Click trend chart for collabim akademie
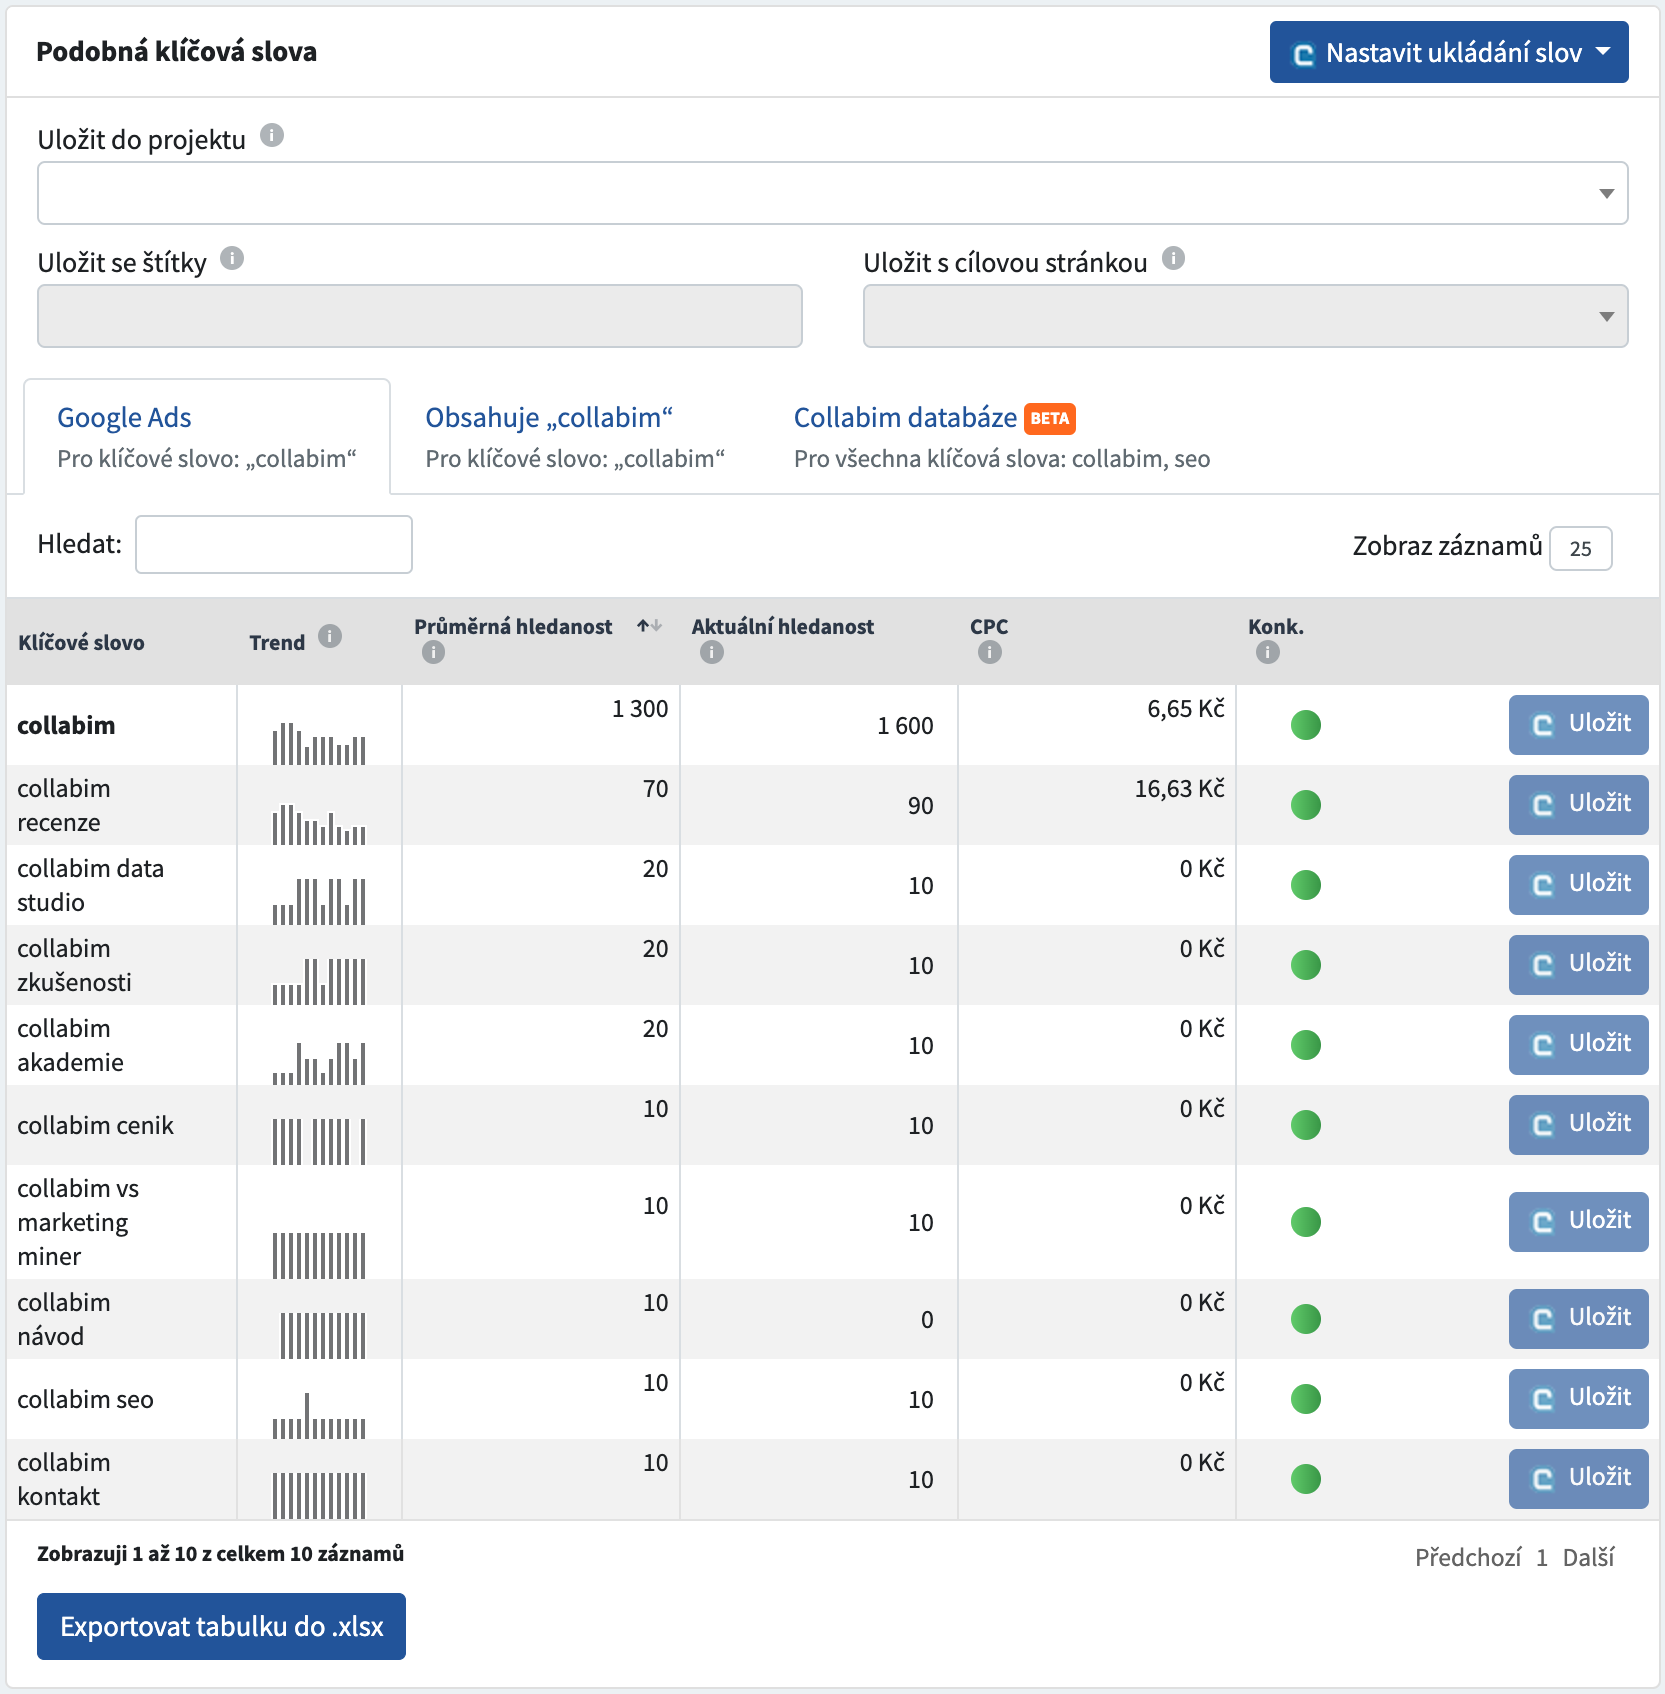This screenshot has height=1694, width=1665. point(319,1063)
